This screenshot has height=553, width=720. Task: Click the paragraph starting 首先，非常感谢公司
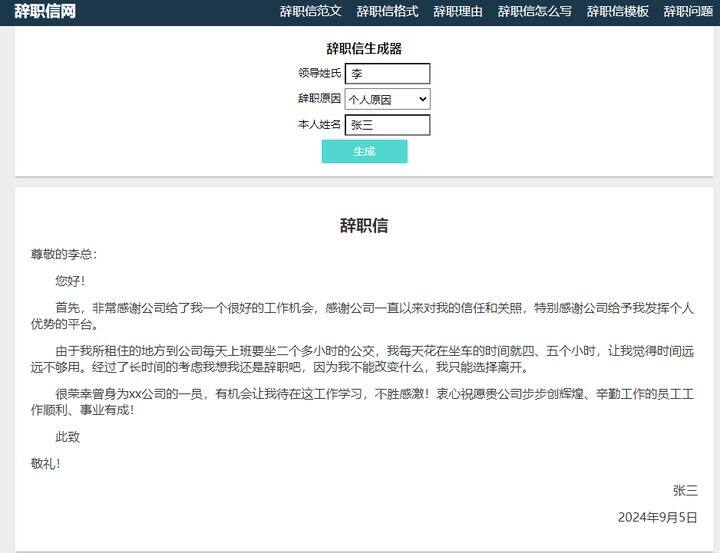click(x=362, y=316)
